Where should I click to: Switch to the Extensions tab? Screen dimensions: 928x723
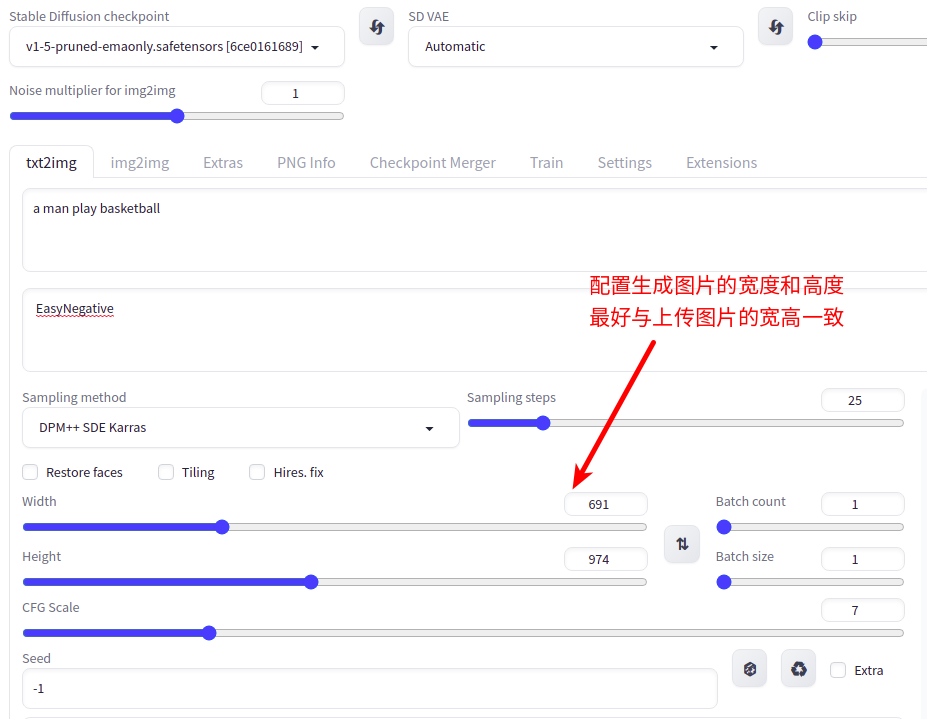[x=721, y=162]
